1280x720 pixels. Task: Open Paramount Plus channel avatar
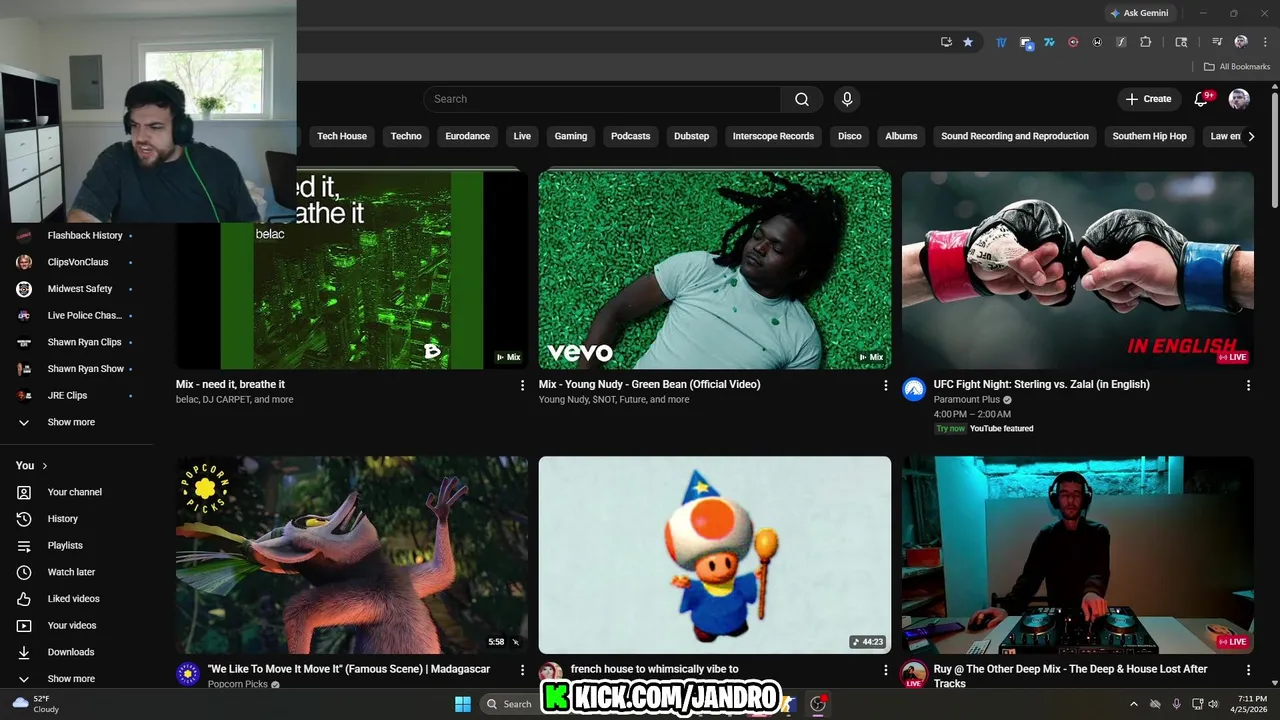[914, 389]
